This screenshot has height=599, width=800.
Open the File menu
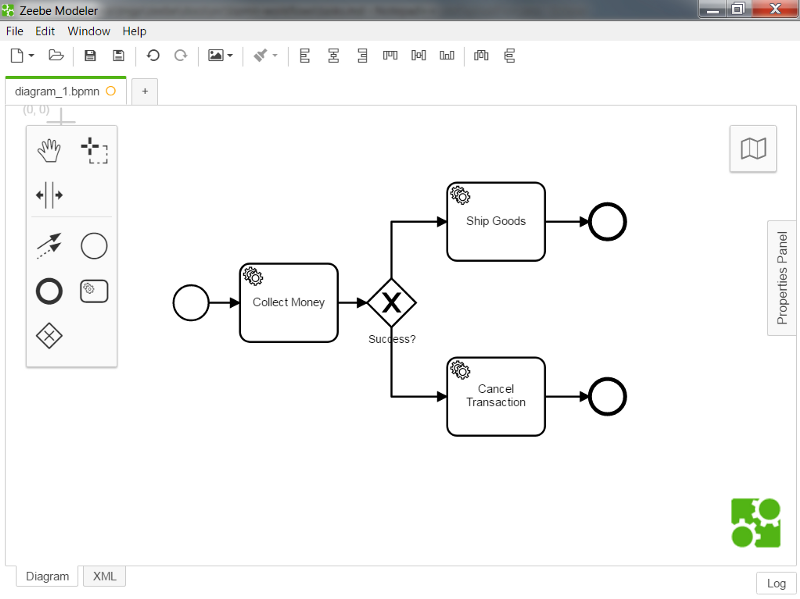tap(15, 31)
